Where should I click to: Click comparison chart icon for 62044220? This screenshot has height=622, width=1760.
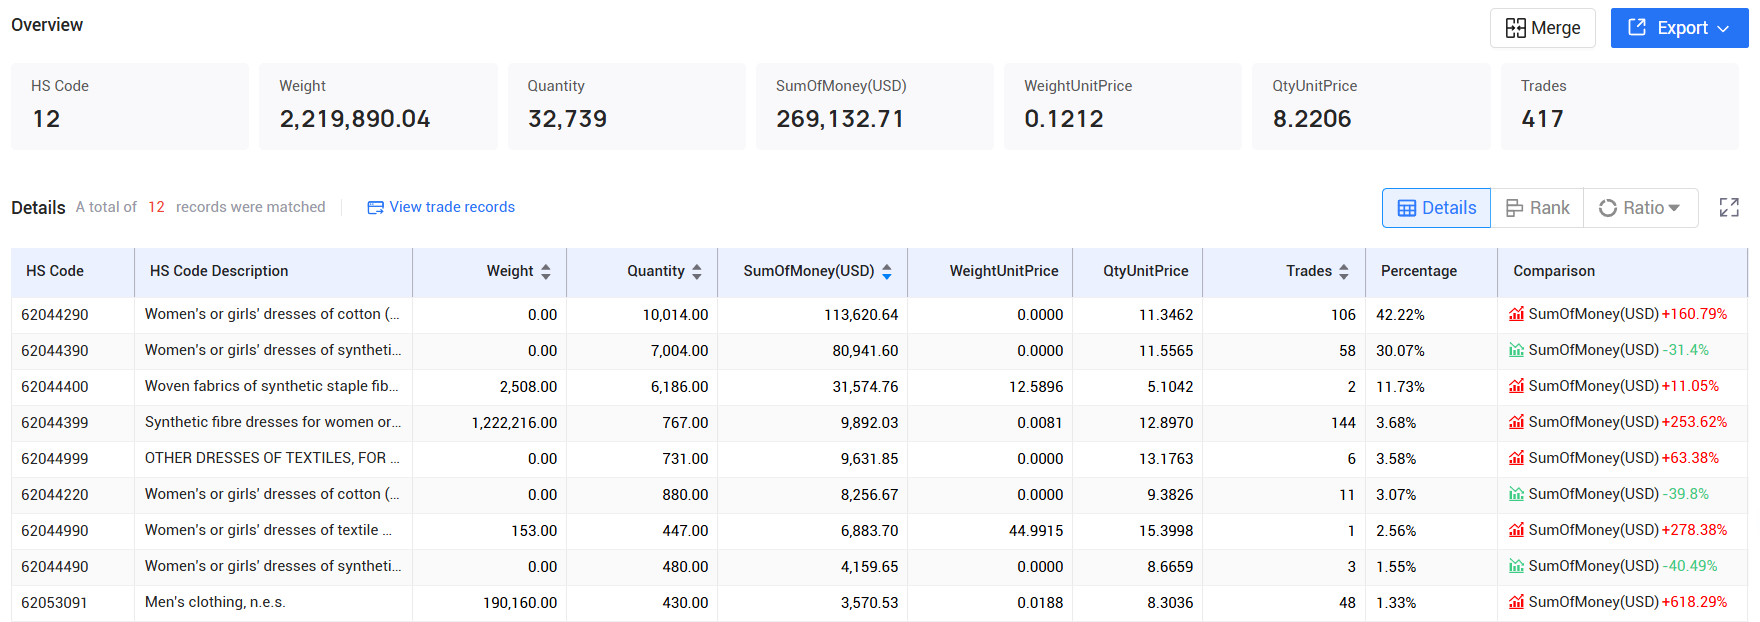(1517, 494)
